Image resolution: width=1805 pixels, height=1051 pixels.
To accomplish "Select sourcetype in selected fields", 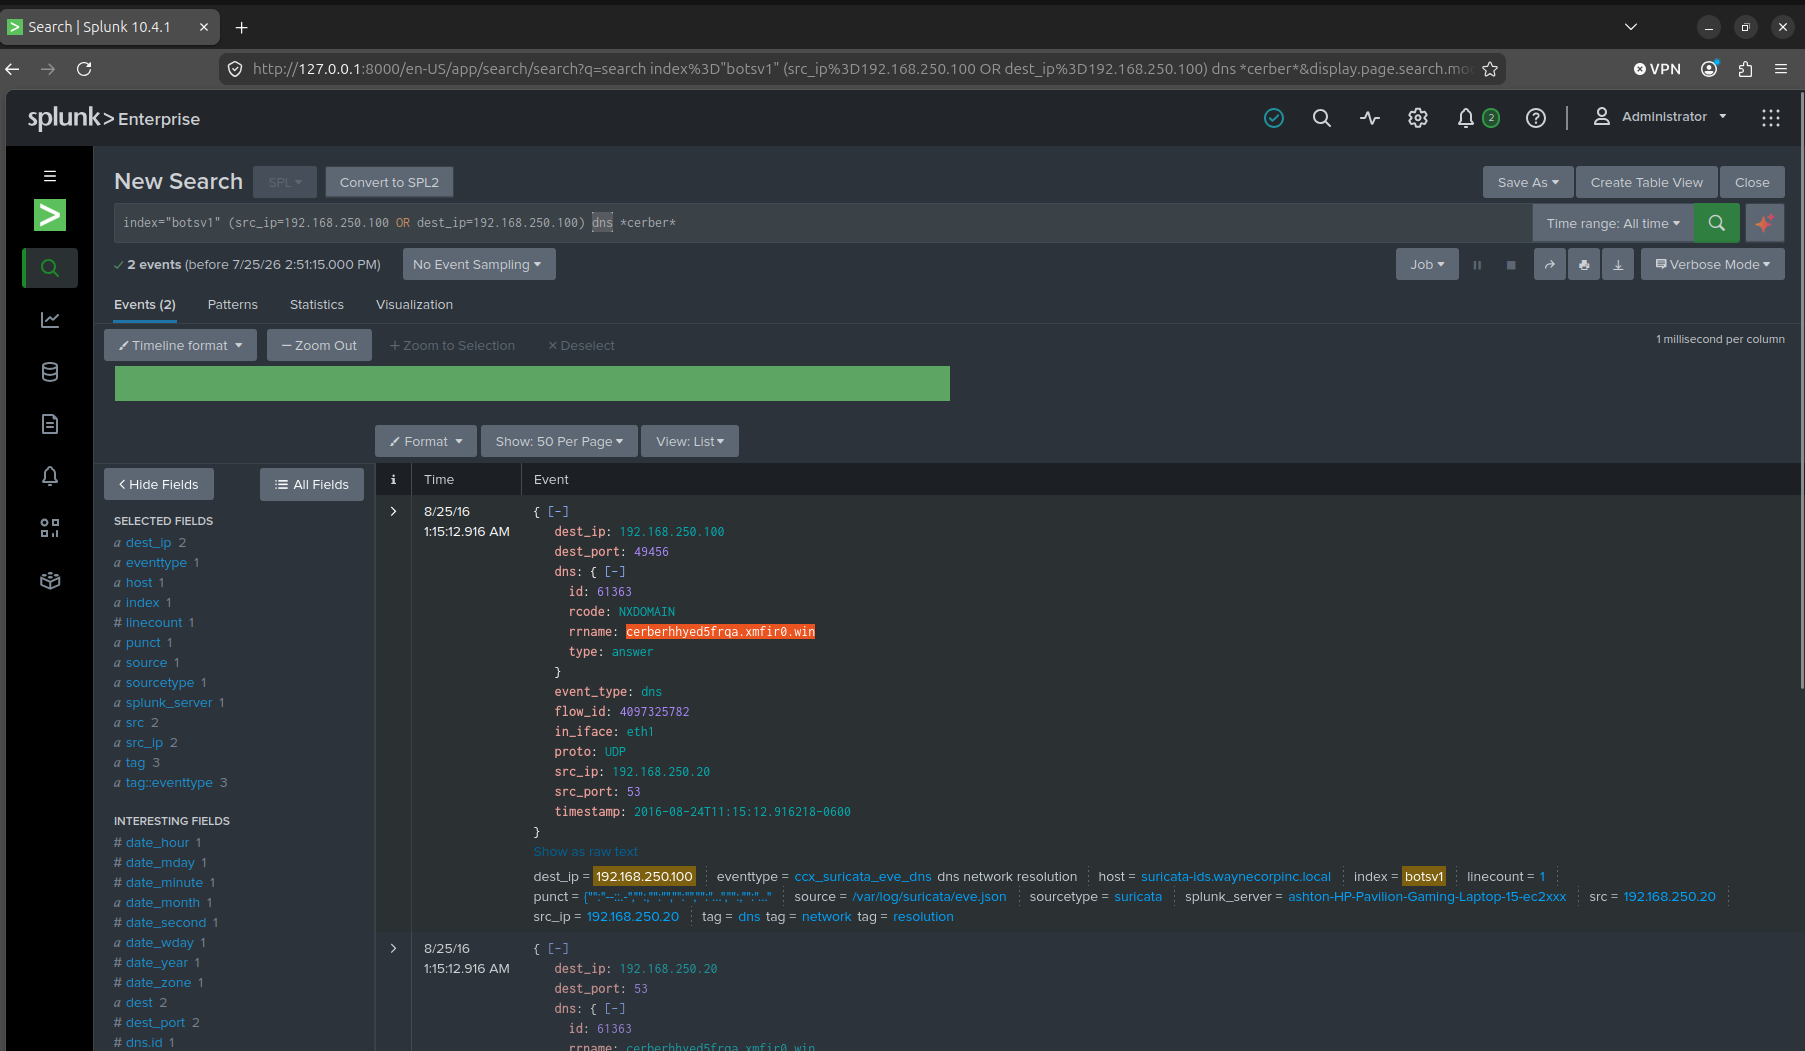I will pyautogui.click(x=160, y=682).
